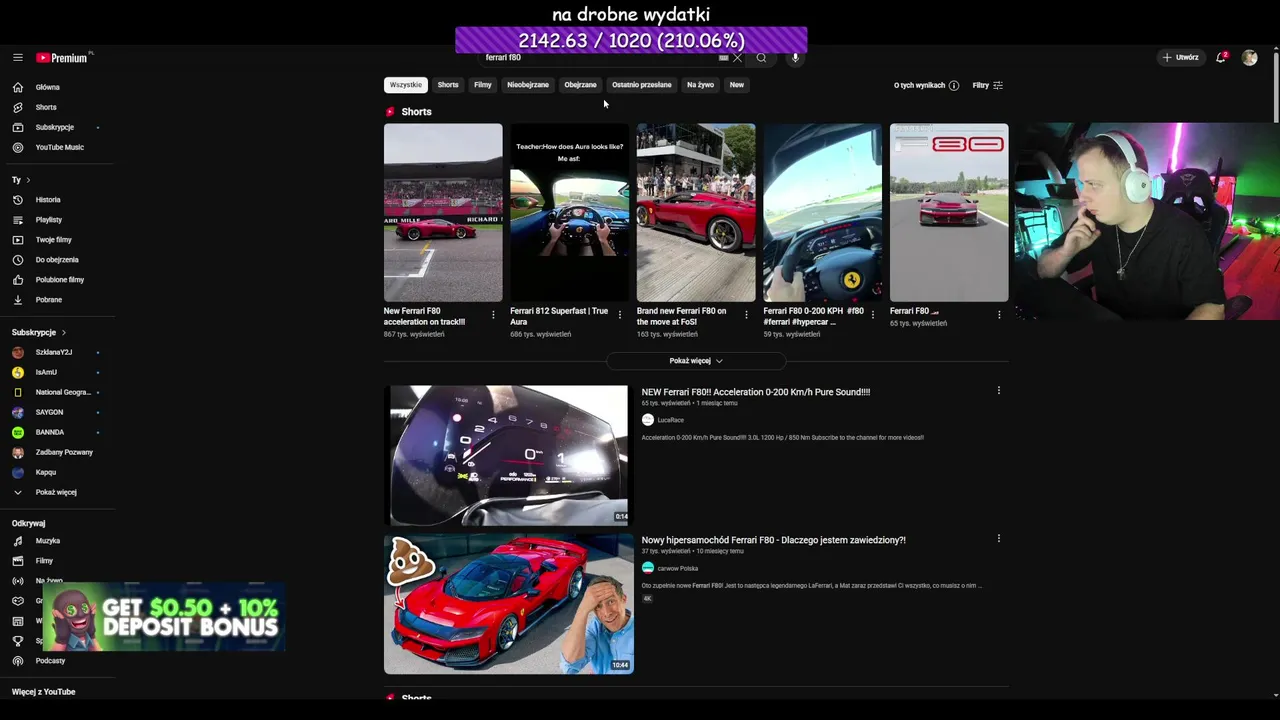1280x720 pixels.
Task: Open NEW Ferrari F80!! Acceleration video title
Action: pos(756,392)
